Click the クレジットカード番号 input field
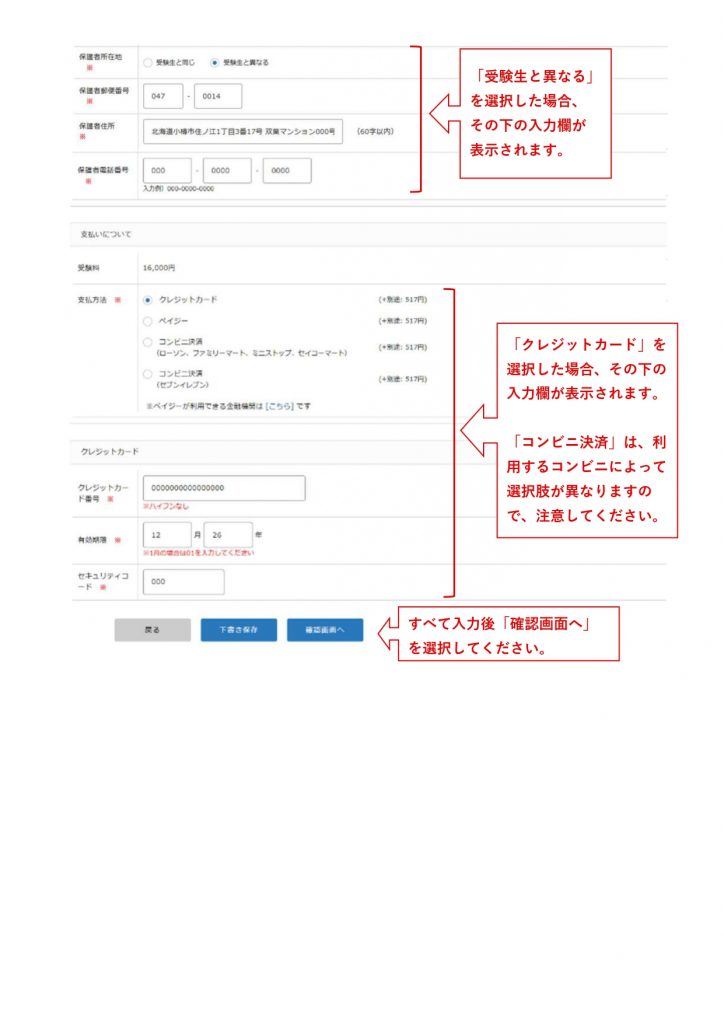Screen dimensions: 724x1024 pos(224,488)
